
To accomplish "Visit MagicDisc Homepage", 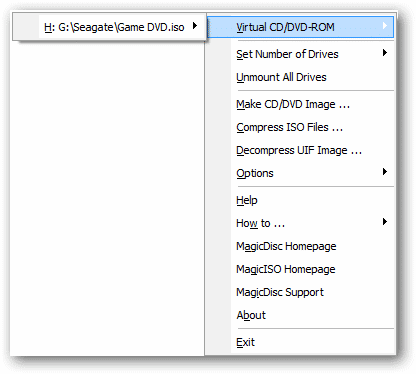I will tap(300, 246).
